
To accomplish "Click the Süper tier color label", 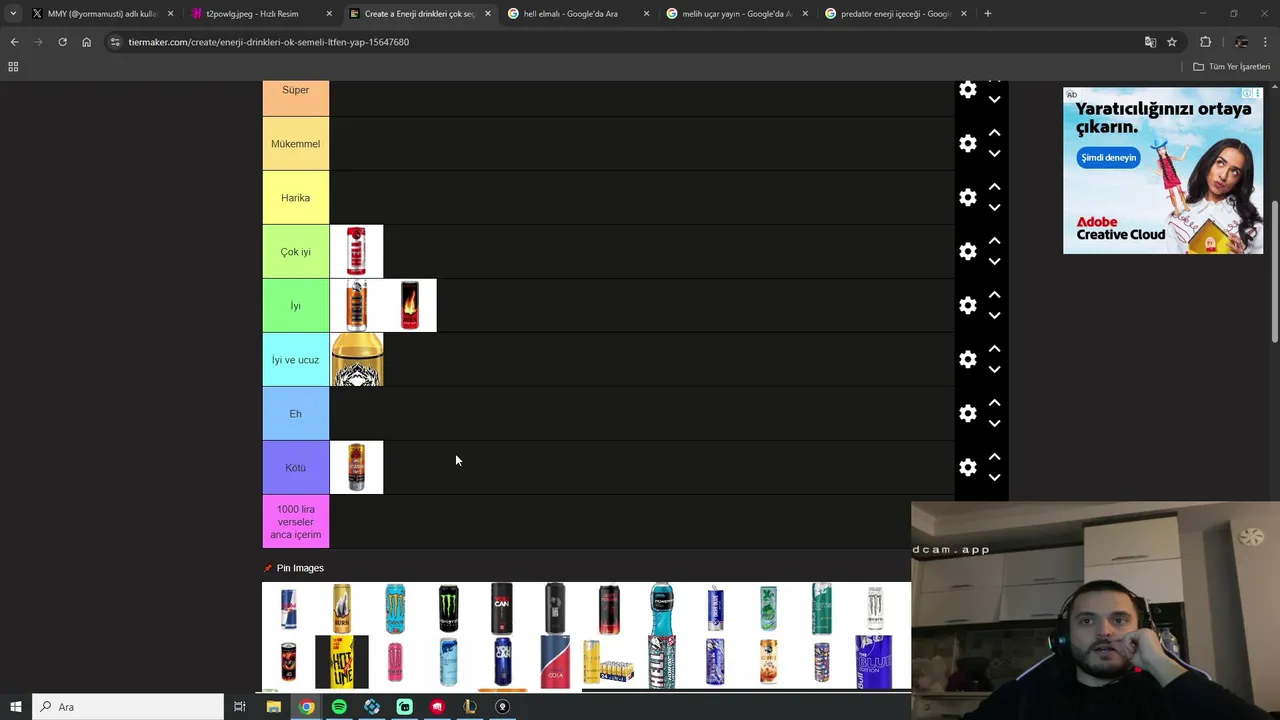I will (x=295, y=98).
